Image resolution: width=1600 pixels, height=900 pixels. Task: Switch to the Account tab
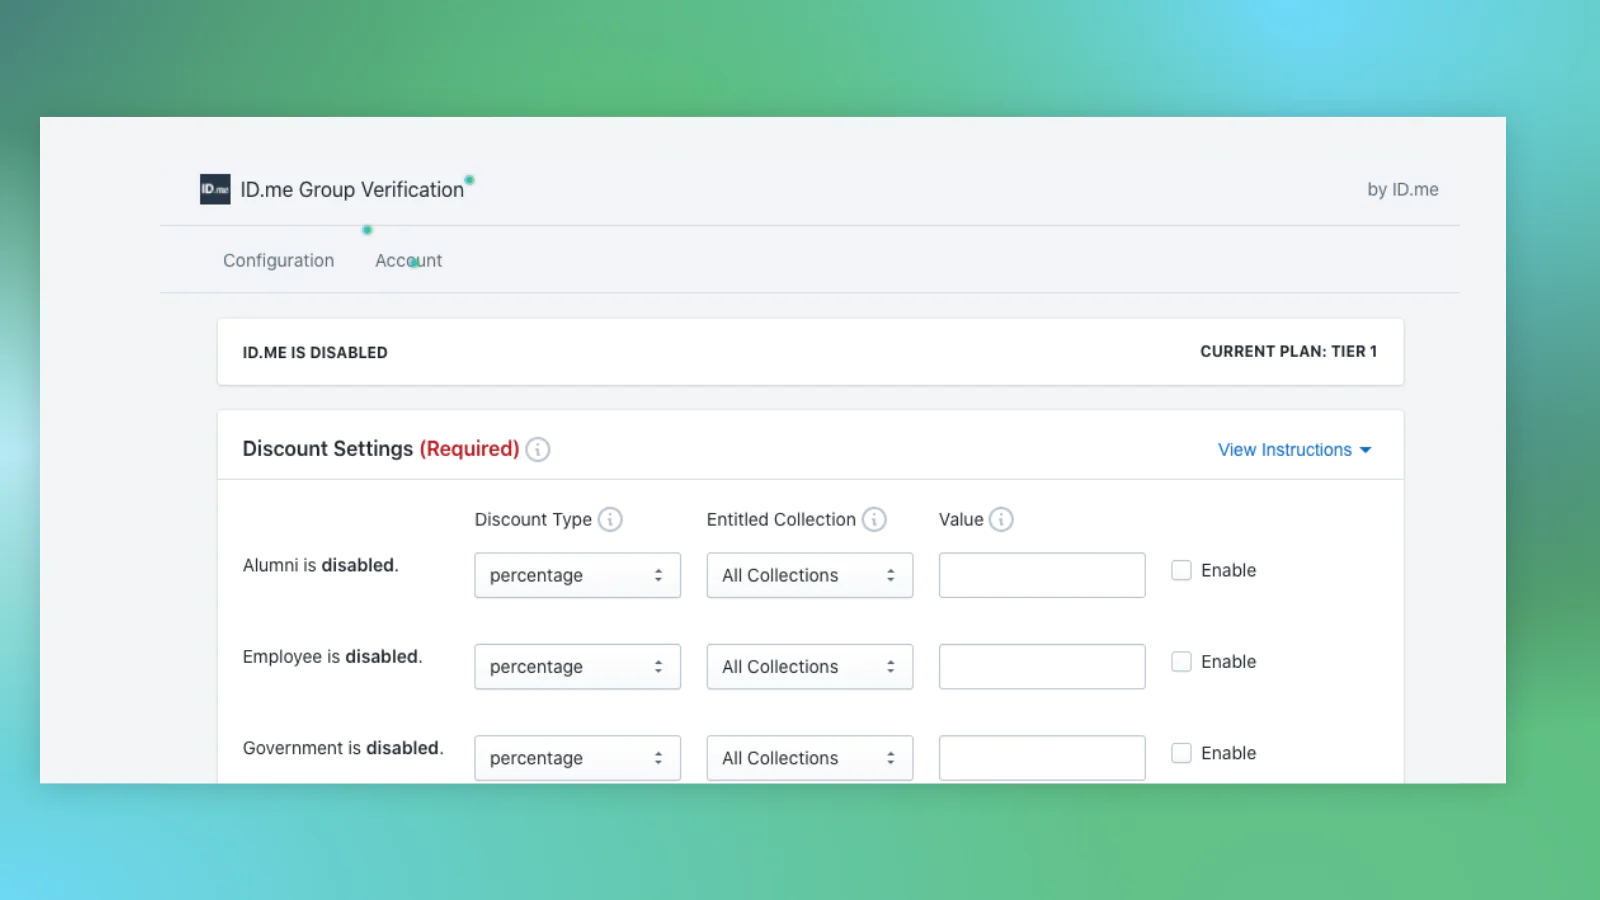(408, 260)
